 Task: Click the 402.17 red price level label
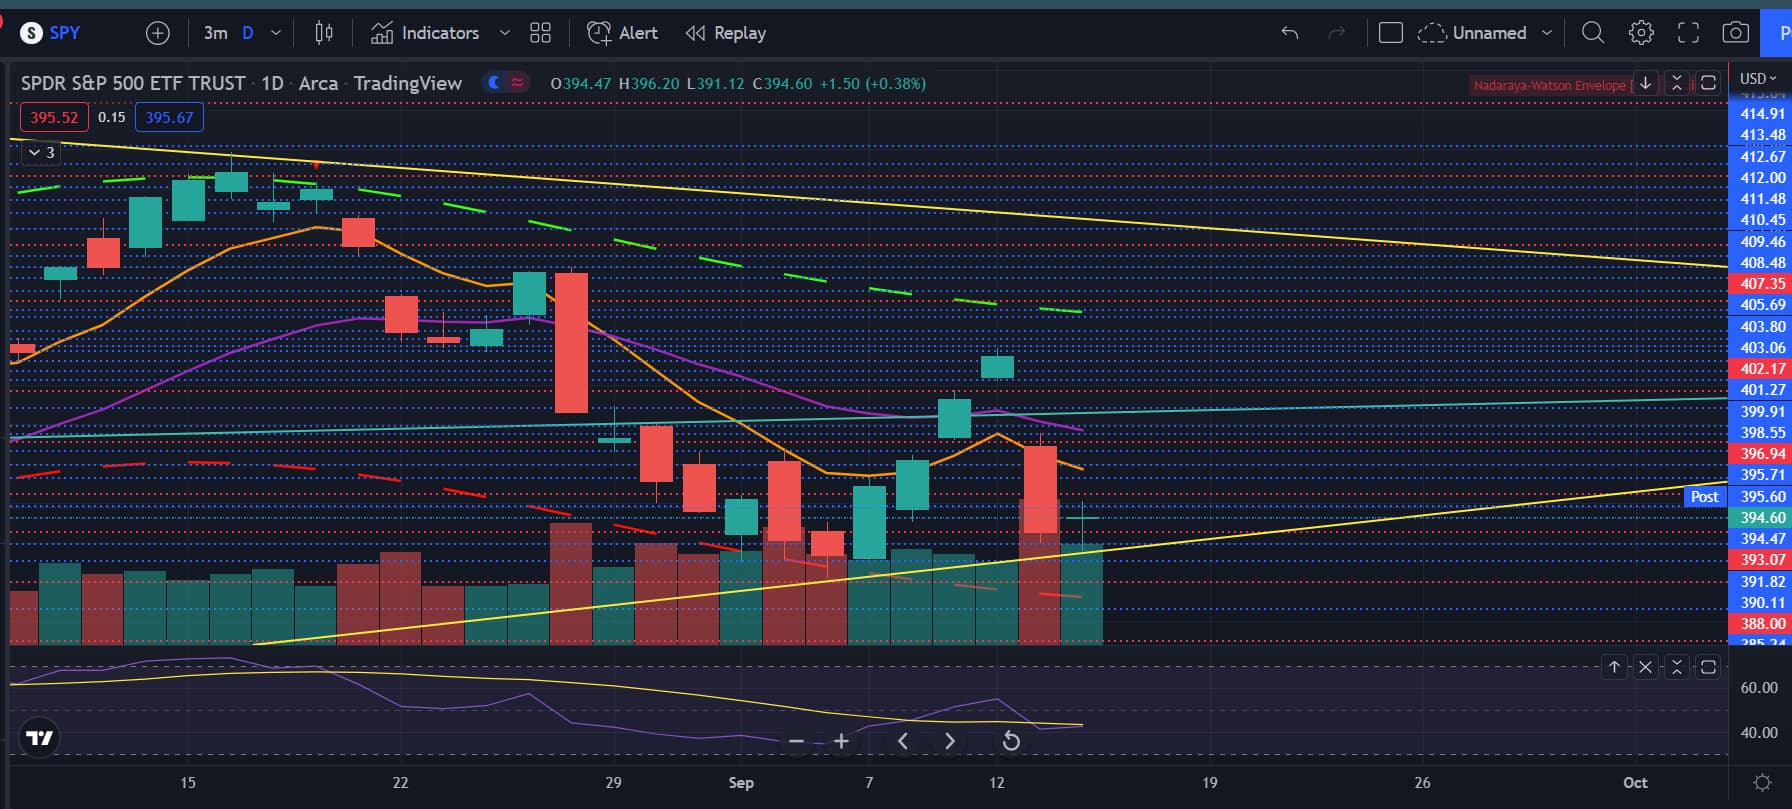tap(1761, 369)
